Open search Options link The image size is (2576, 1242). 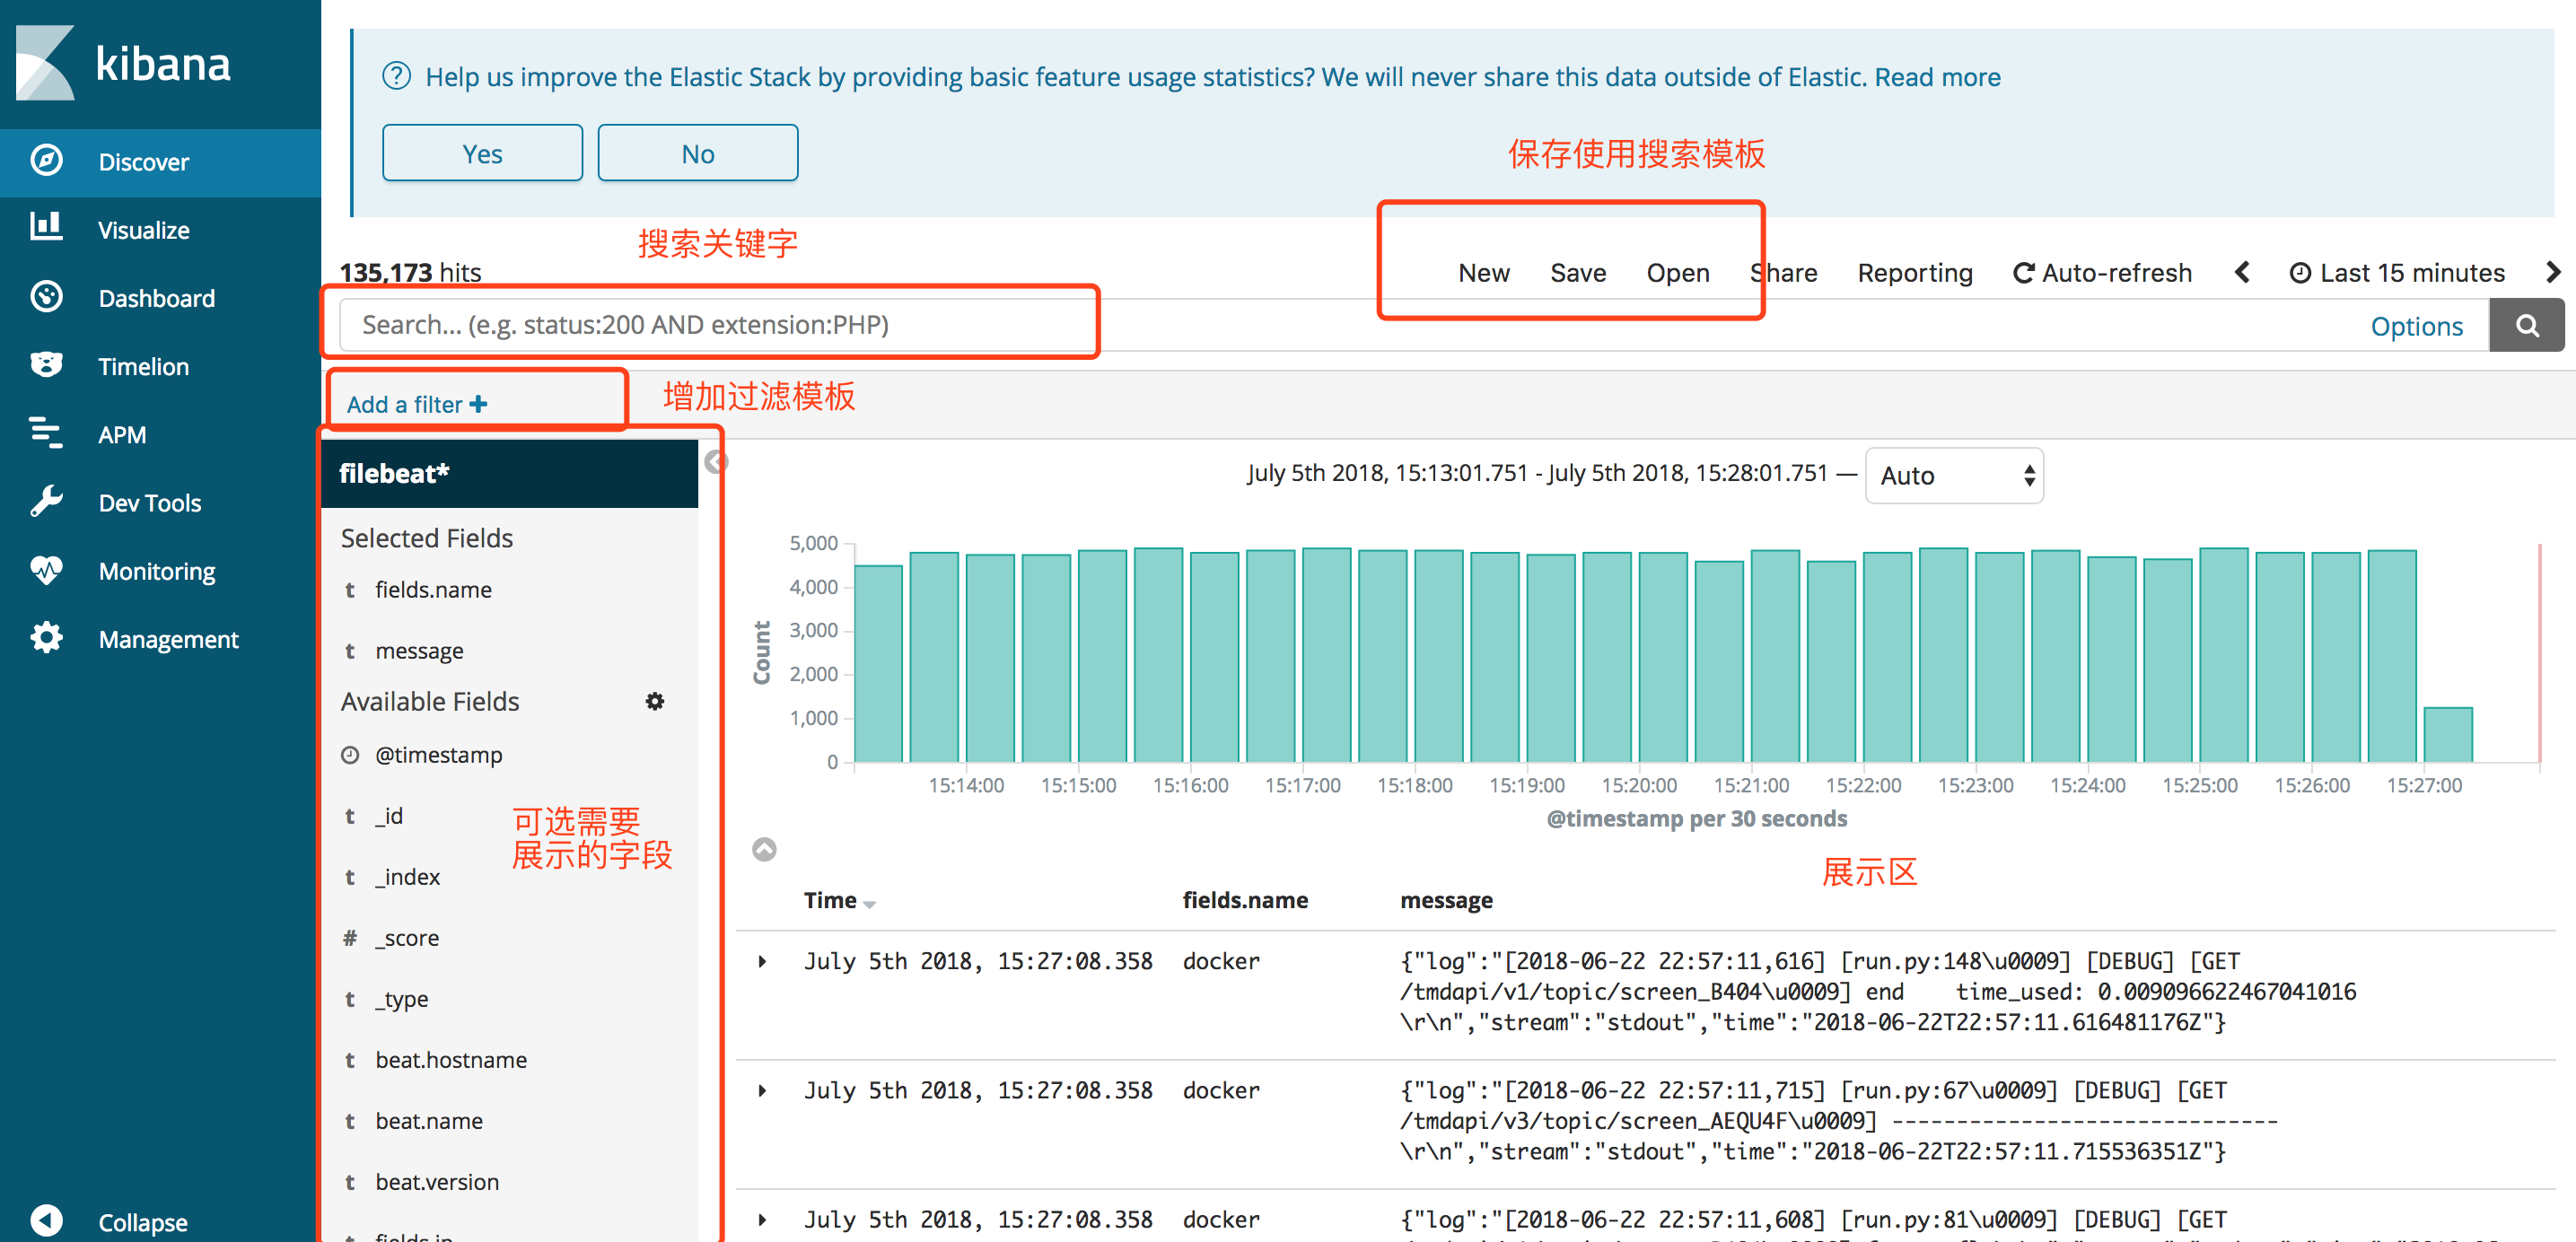click(2416, 326)
